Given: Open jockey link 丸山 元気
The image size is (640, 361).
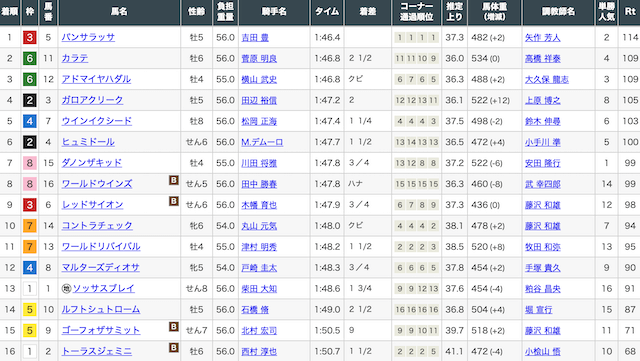Looking at the screenshot, I should [259, 226].
